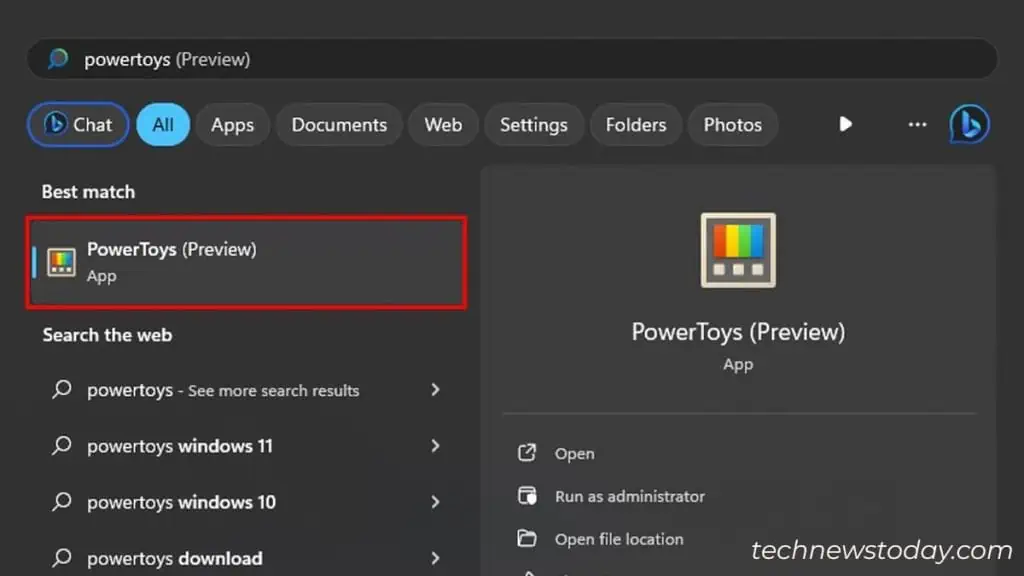Click the Bing Chat icon in filter bar

click(54, 124)
